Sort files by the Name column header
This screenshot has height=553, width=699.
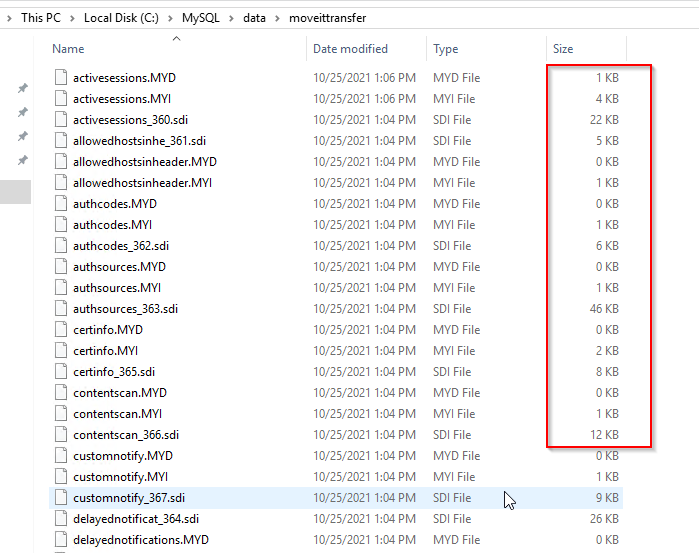[x=68, y=49]
